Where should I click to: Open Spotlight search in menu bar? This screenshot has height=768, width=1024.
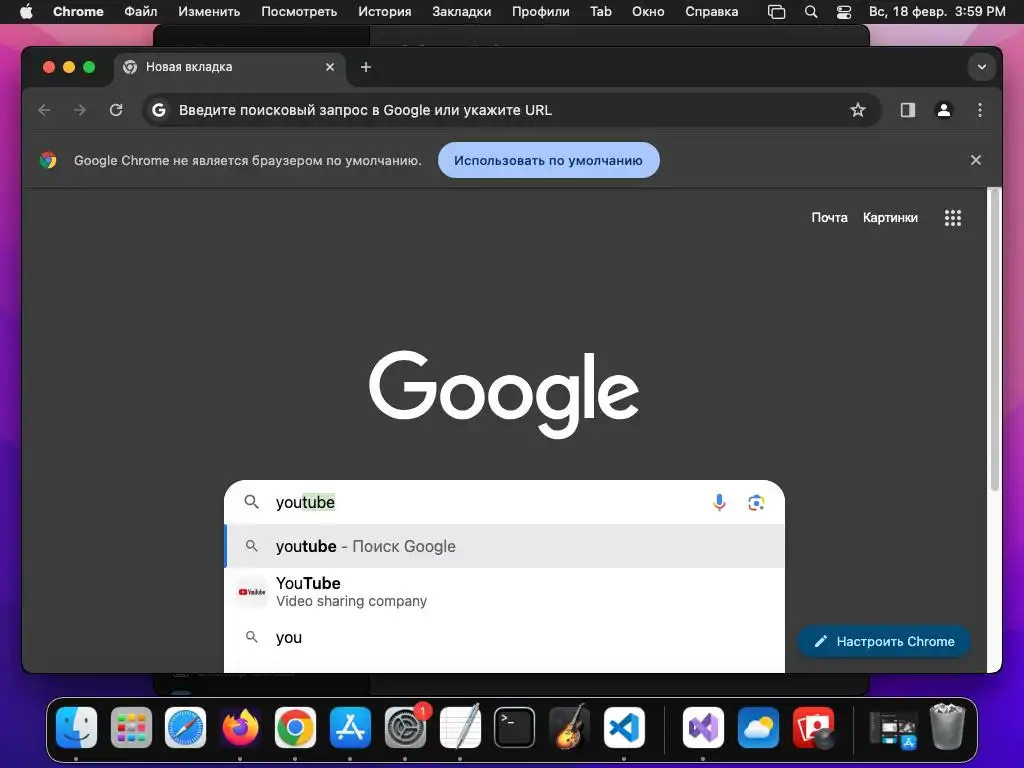[810, 12]
